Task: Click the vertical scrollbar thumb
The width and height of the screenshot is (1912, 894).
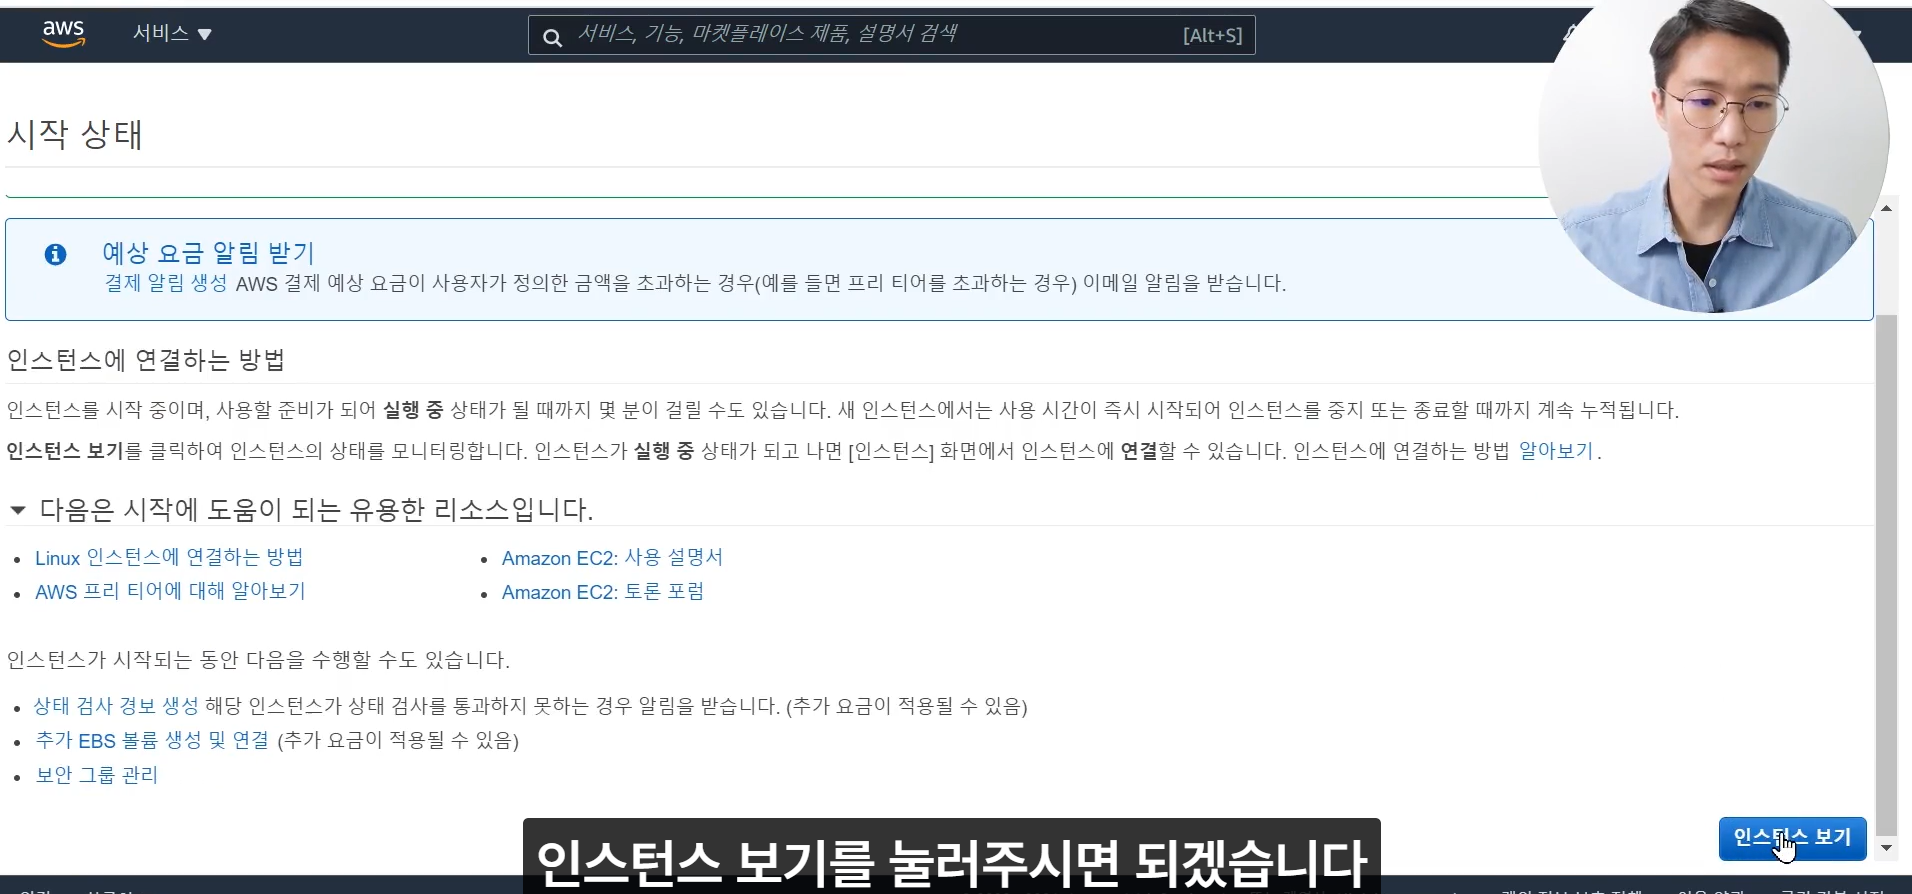Action: (x=1886, y=573)
